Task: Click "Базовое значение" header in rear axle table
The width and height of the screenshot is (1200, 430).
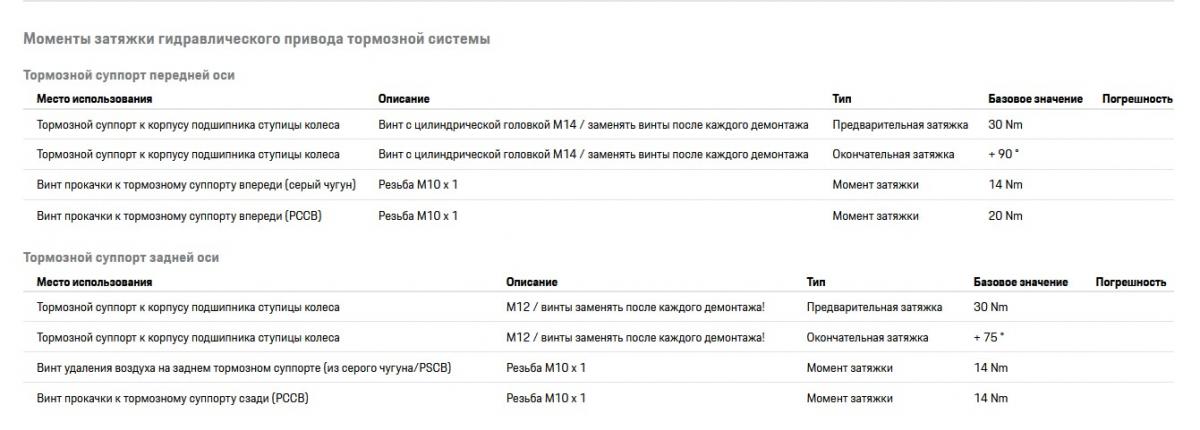Action: pos(1020,283)
